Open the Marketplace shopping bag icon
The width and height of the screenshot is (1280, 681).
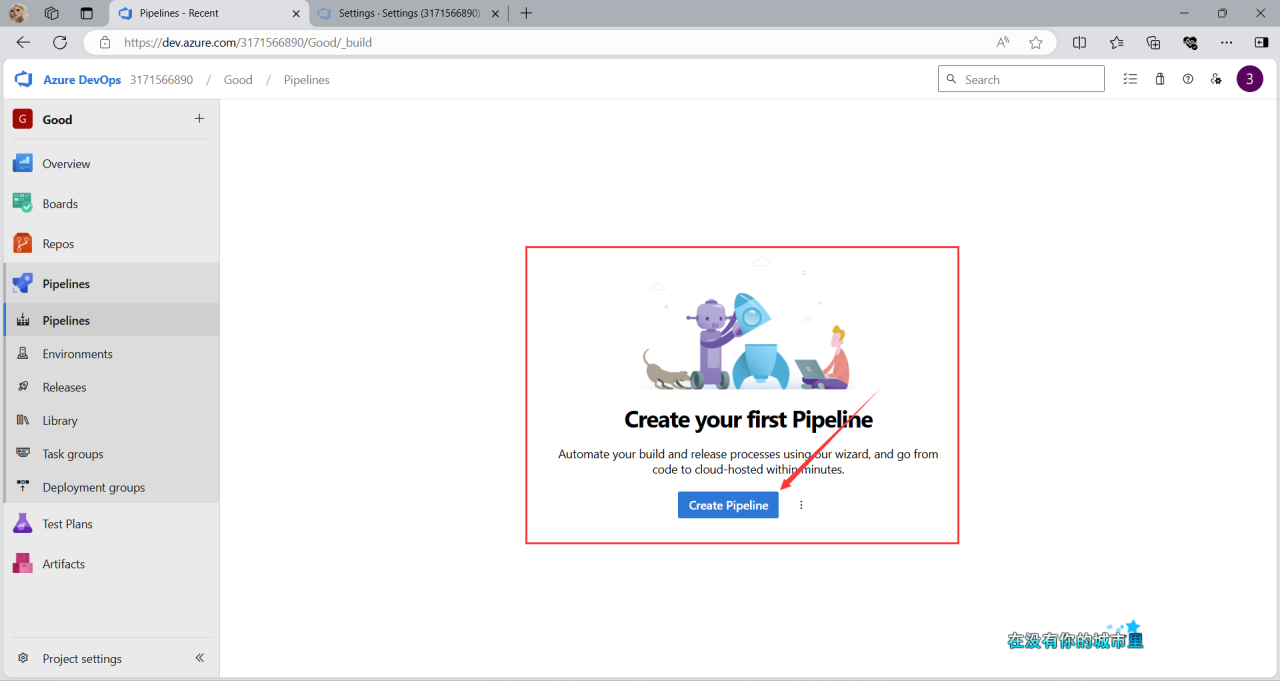pyautogui.click(x=1160, y=79)
